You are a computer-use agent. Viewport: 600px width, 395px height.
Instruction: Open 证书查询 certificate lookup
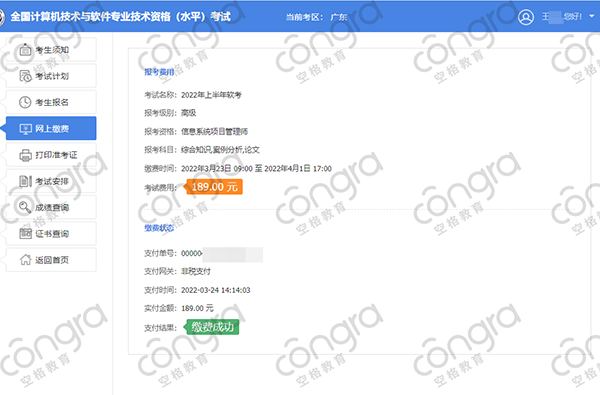point(51,233)
